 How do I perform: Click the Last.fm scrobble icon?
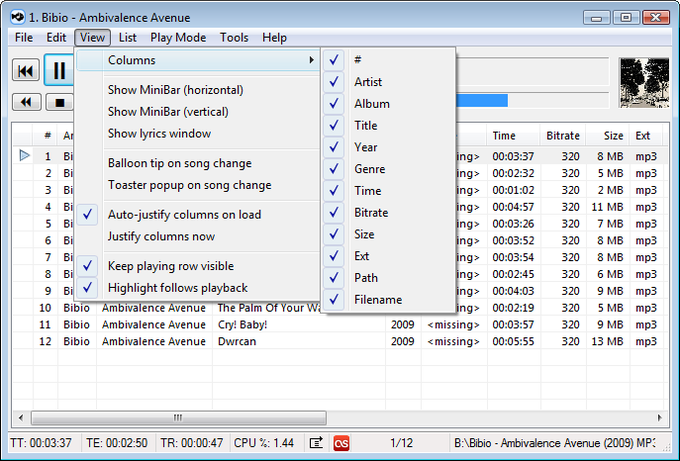pos(341,443)
